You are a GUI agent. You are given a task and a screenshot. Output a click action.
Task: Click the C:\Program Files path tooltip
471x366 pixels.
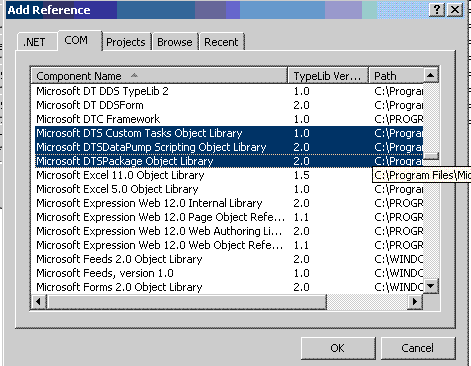pos(422,175)
